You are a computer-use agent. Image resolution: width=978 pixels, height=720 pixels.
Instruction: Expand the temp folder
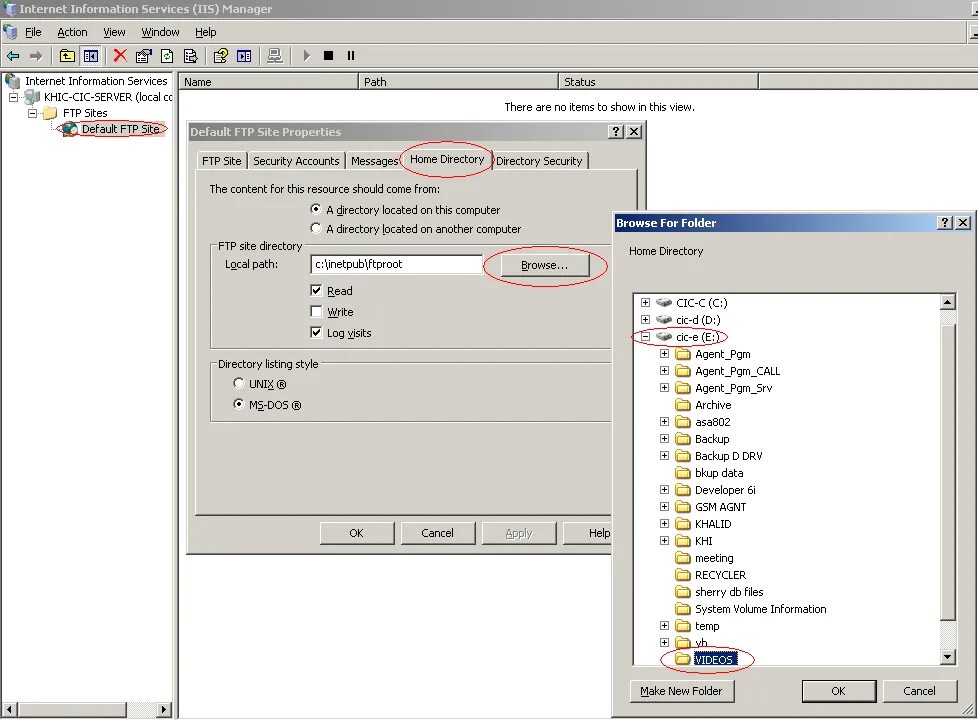[664, 626]
